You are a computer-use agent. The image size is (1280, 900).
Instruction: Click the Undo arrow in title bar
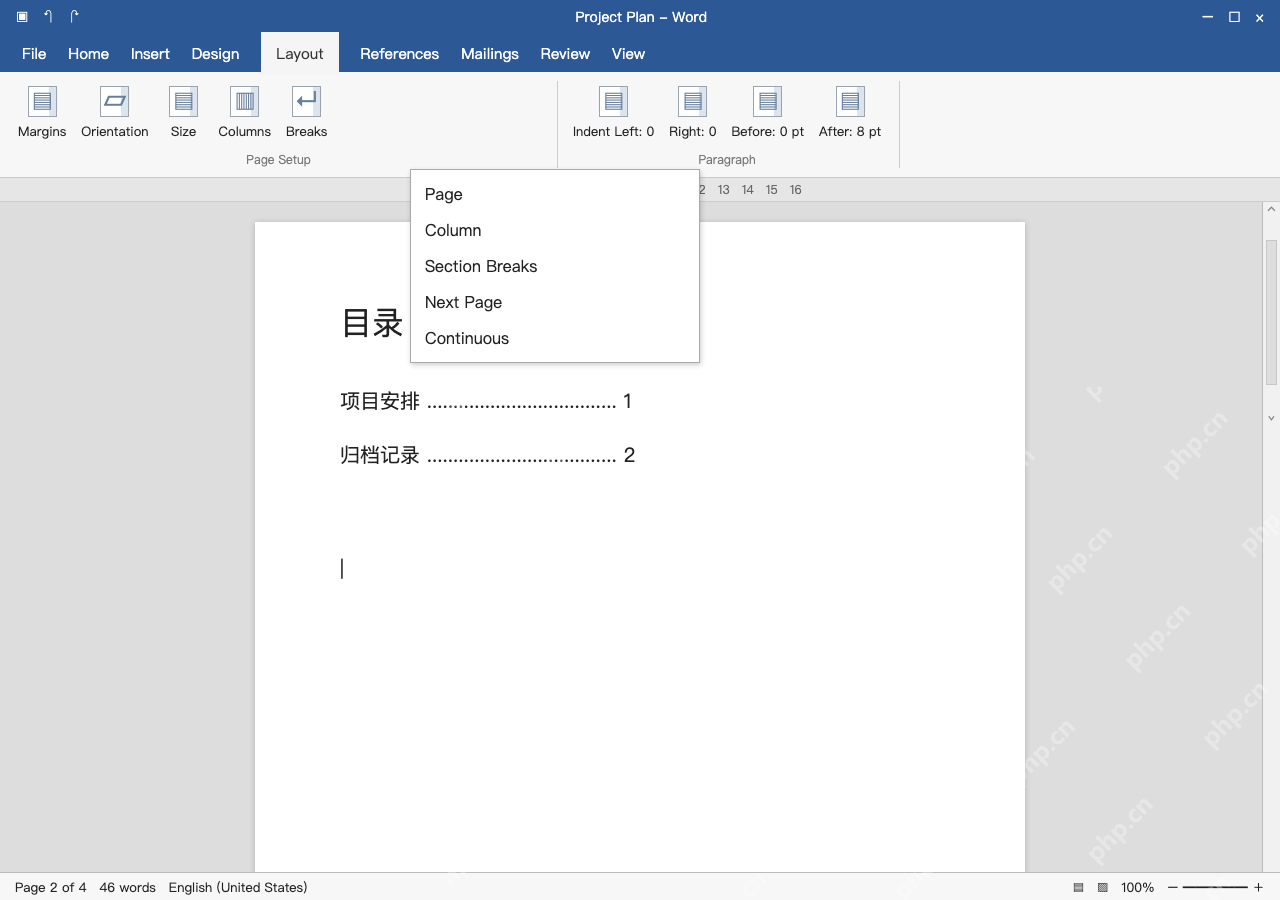(x=48, y=17)
